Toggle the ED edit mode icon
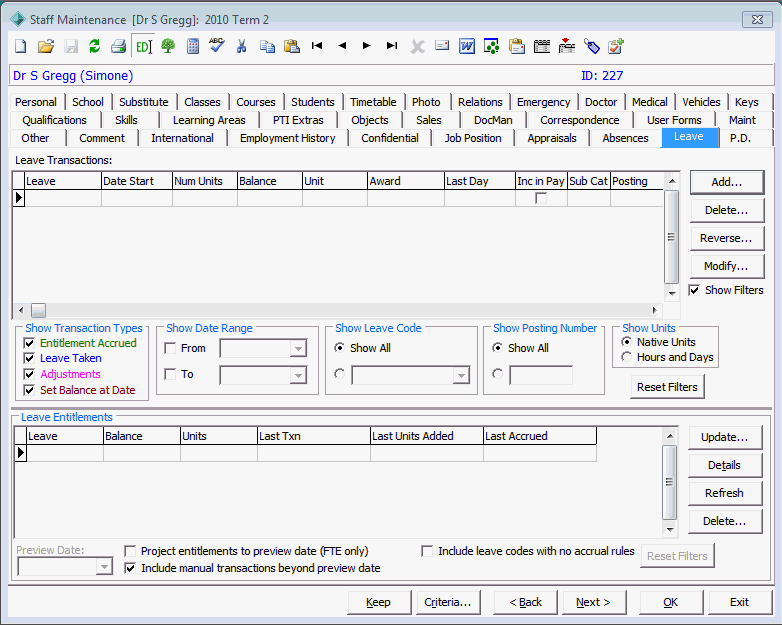 (x=143, y=46)
